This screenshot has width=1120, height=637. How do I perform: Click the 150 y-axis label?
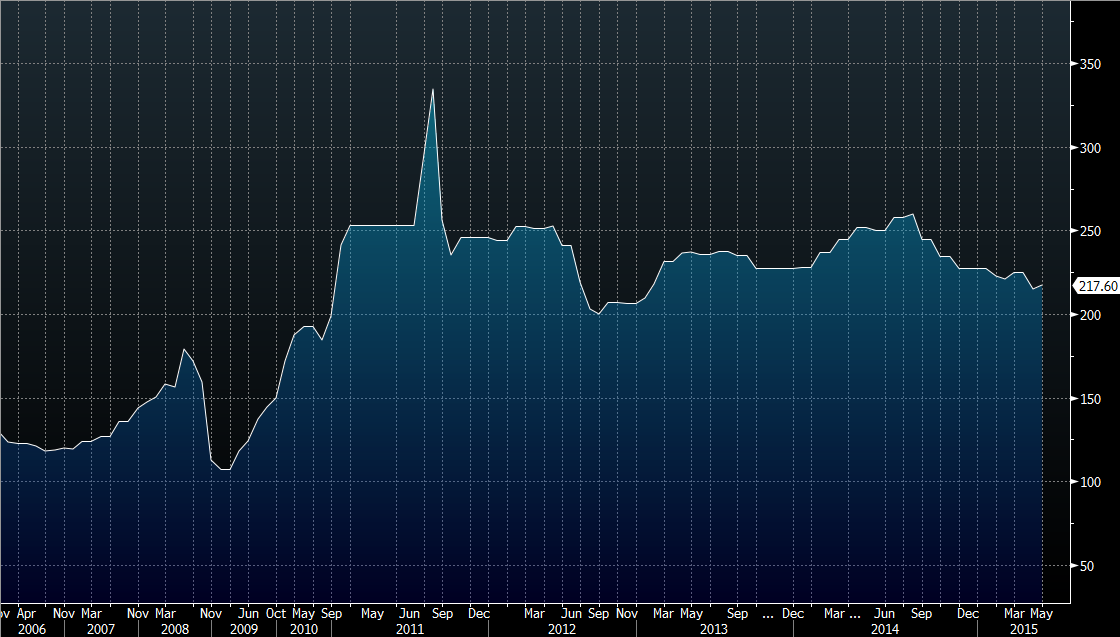(x=1089, y=398)
